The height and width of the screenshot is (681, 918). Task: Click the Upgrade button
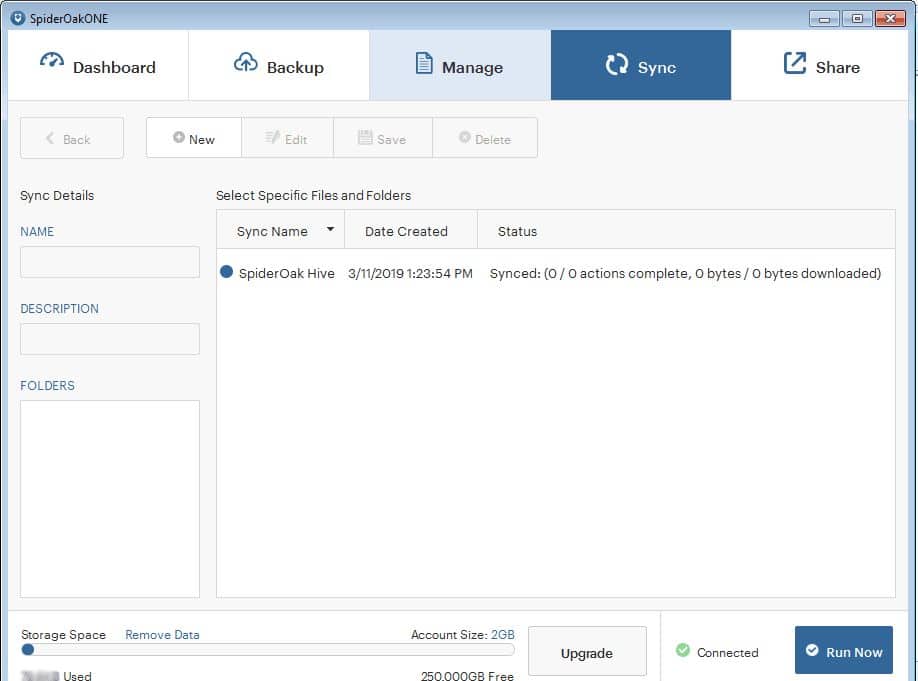(587, 651)
